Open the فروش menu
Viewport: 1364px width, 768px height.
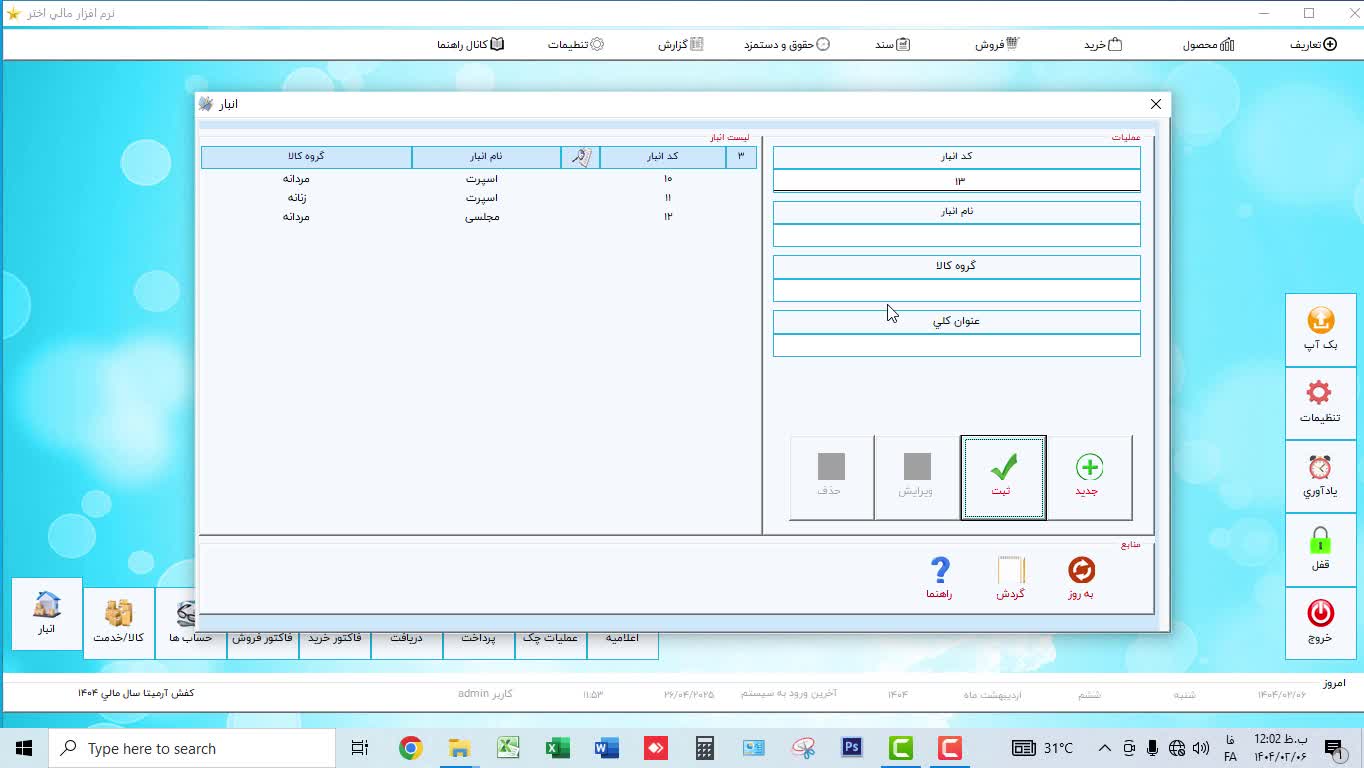coord(996,45)
